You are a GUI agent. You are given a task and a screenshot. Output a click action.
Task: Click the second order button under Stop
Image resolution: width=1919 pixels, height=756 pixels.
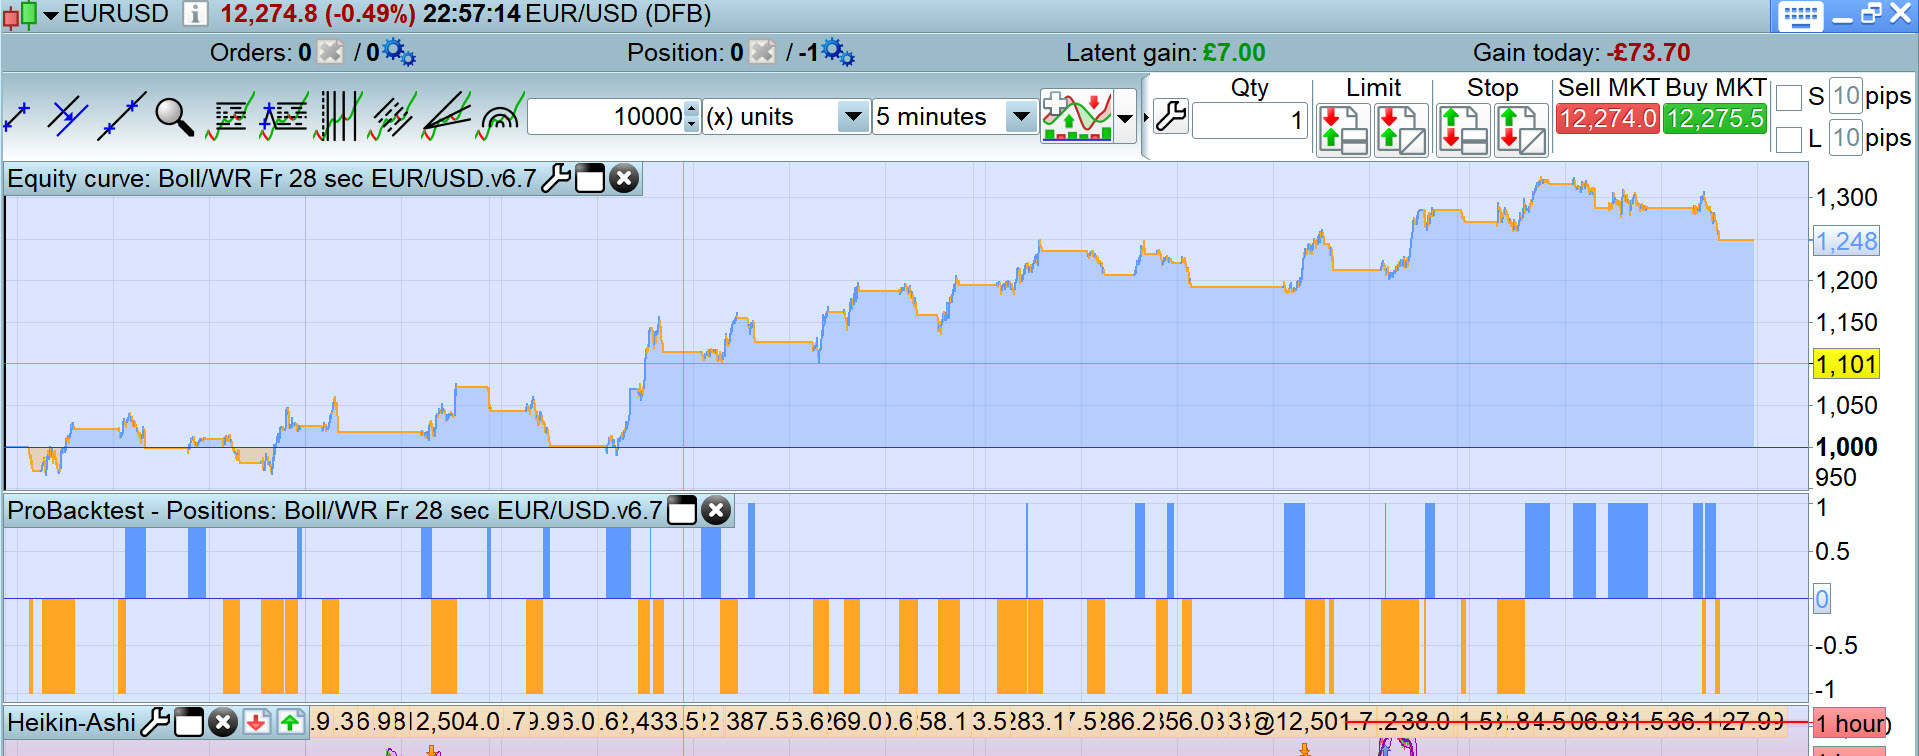coord(1521,130)
